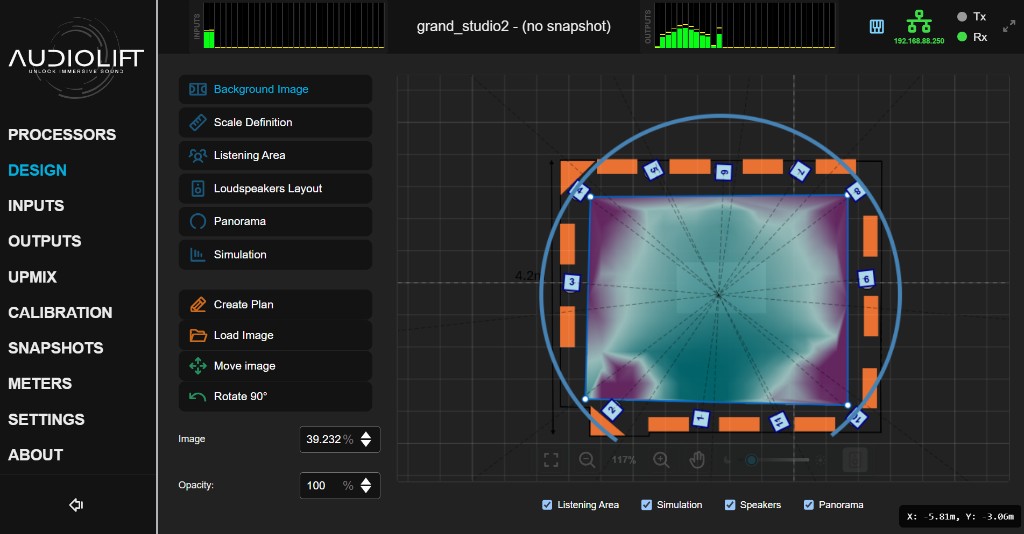Open the METERS page
1024x534 pixels.
[40, 384]
